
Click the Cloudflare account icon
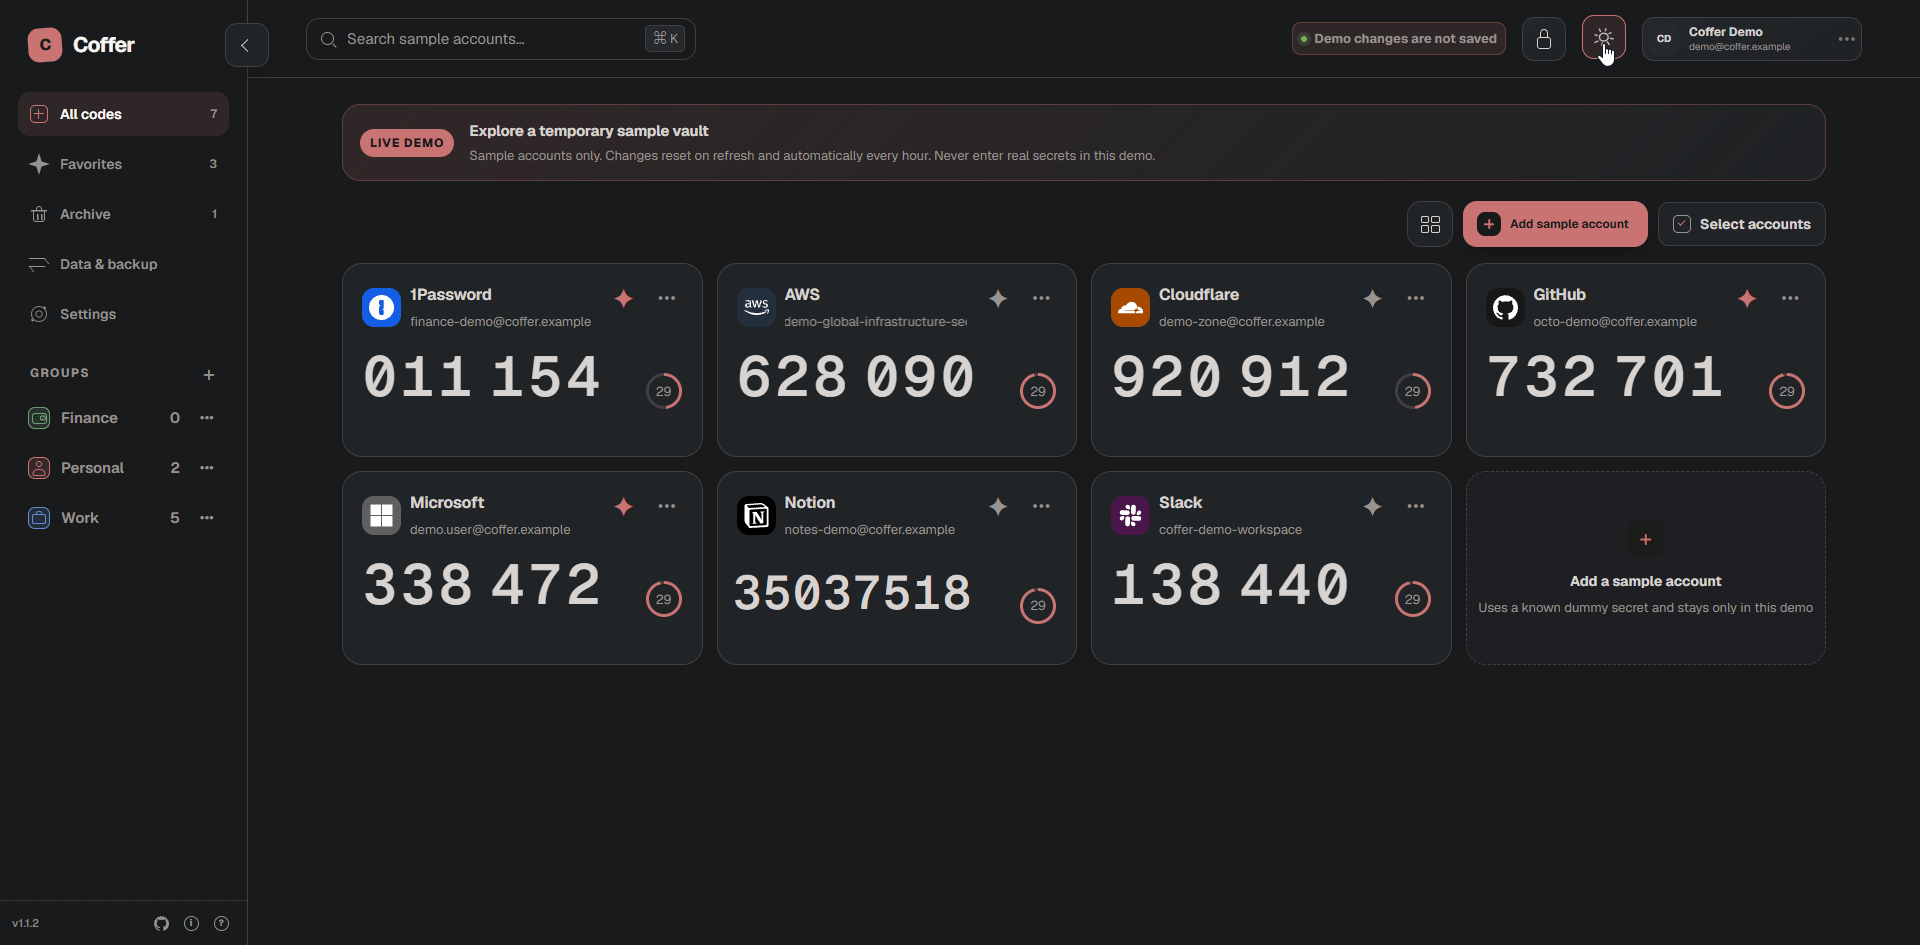pyautogui.click(x=1130, y=308)
